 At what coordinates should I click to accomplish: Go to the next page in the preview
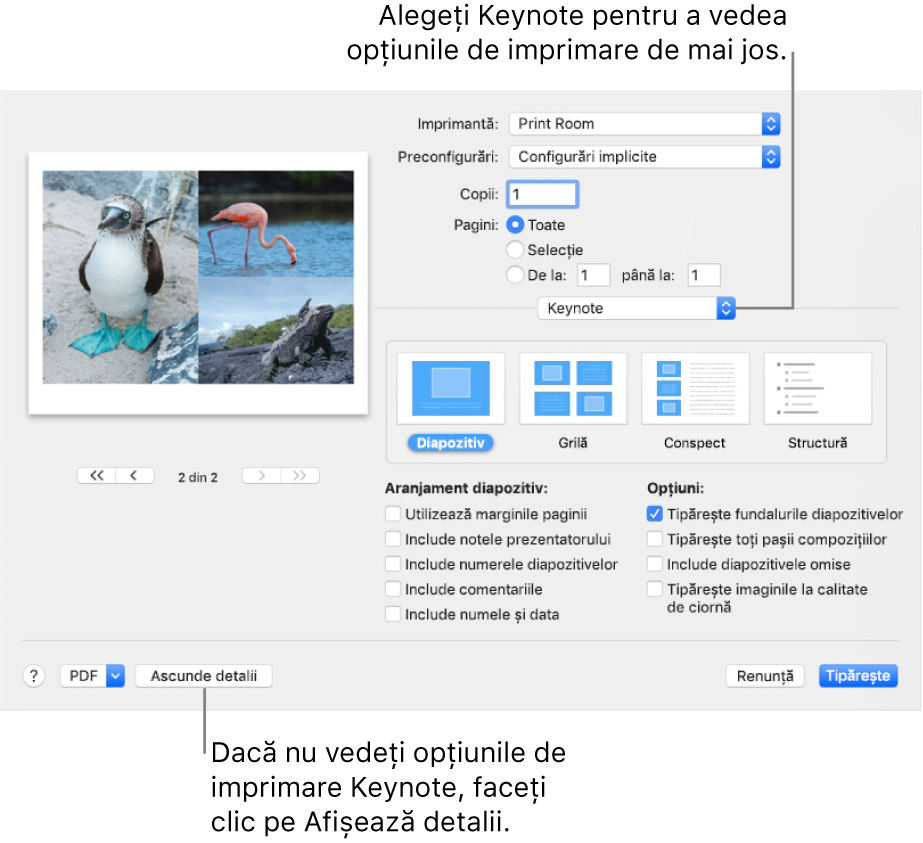tap(260, 475)
